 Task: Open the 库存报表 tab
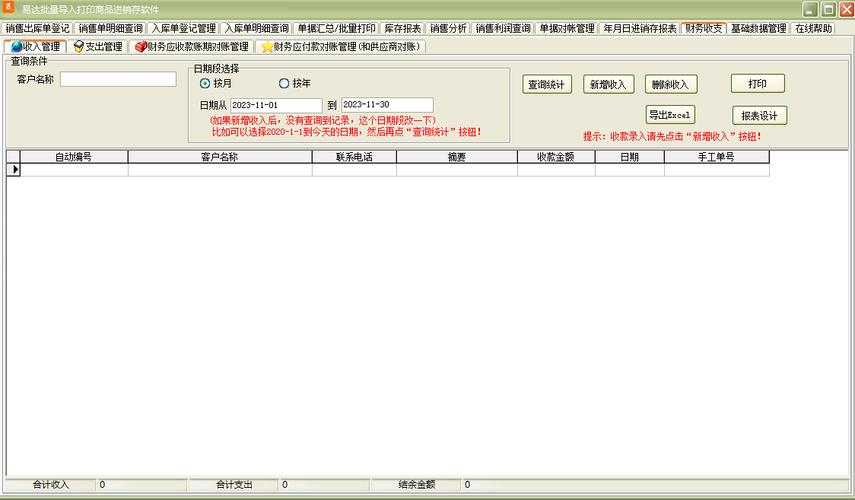point(402,28)
